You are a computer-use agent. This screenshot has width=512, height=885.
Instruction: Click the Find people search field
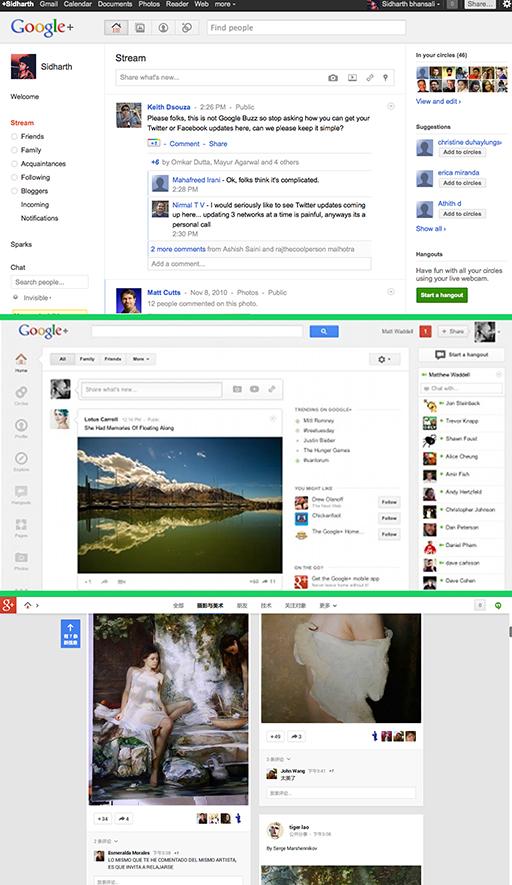(x=307, y=28)
